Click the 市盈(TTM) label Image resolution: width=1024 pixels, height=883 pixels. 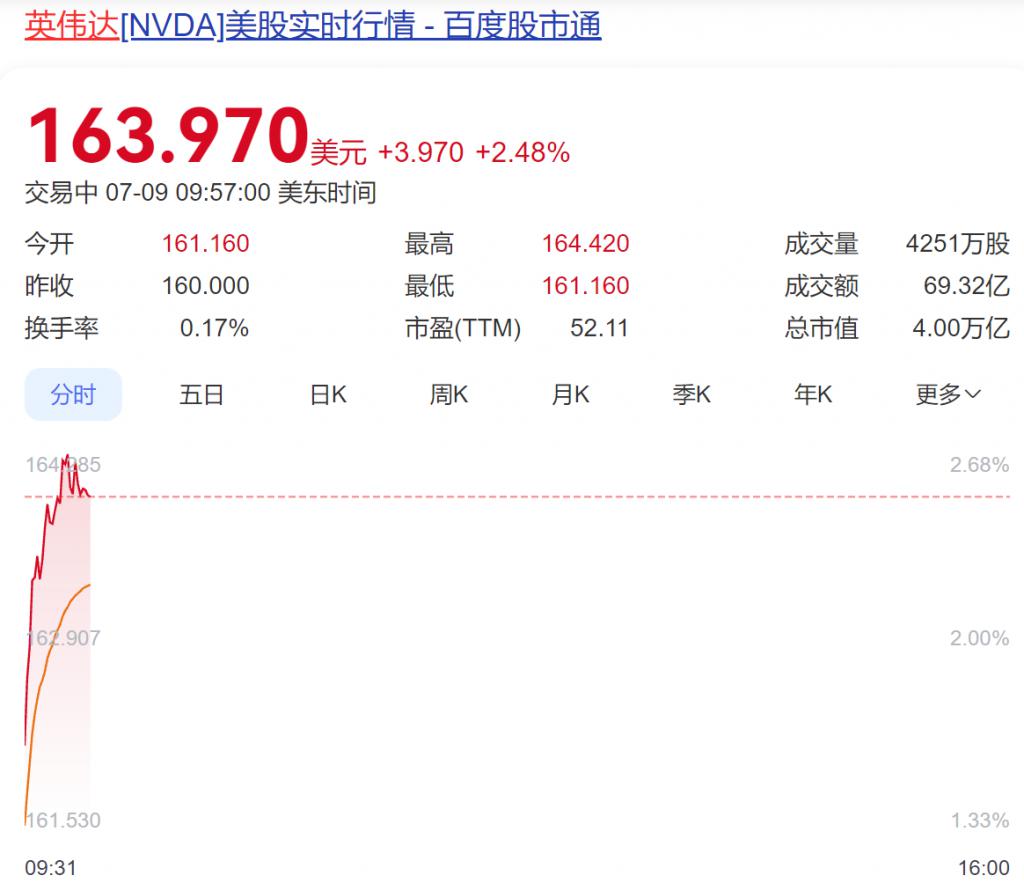(463, 328)
